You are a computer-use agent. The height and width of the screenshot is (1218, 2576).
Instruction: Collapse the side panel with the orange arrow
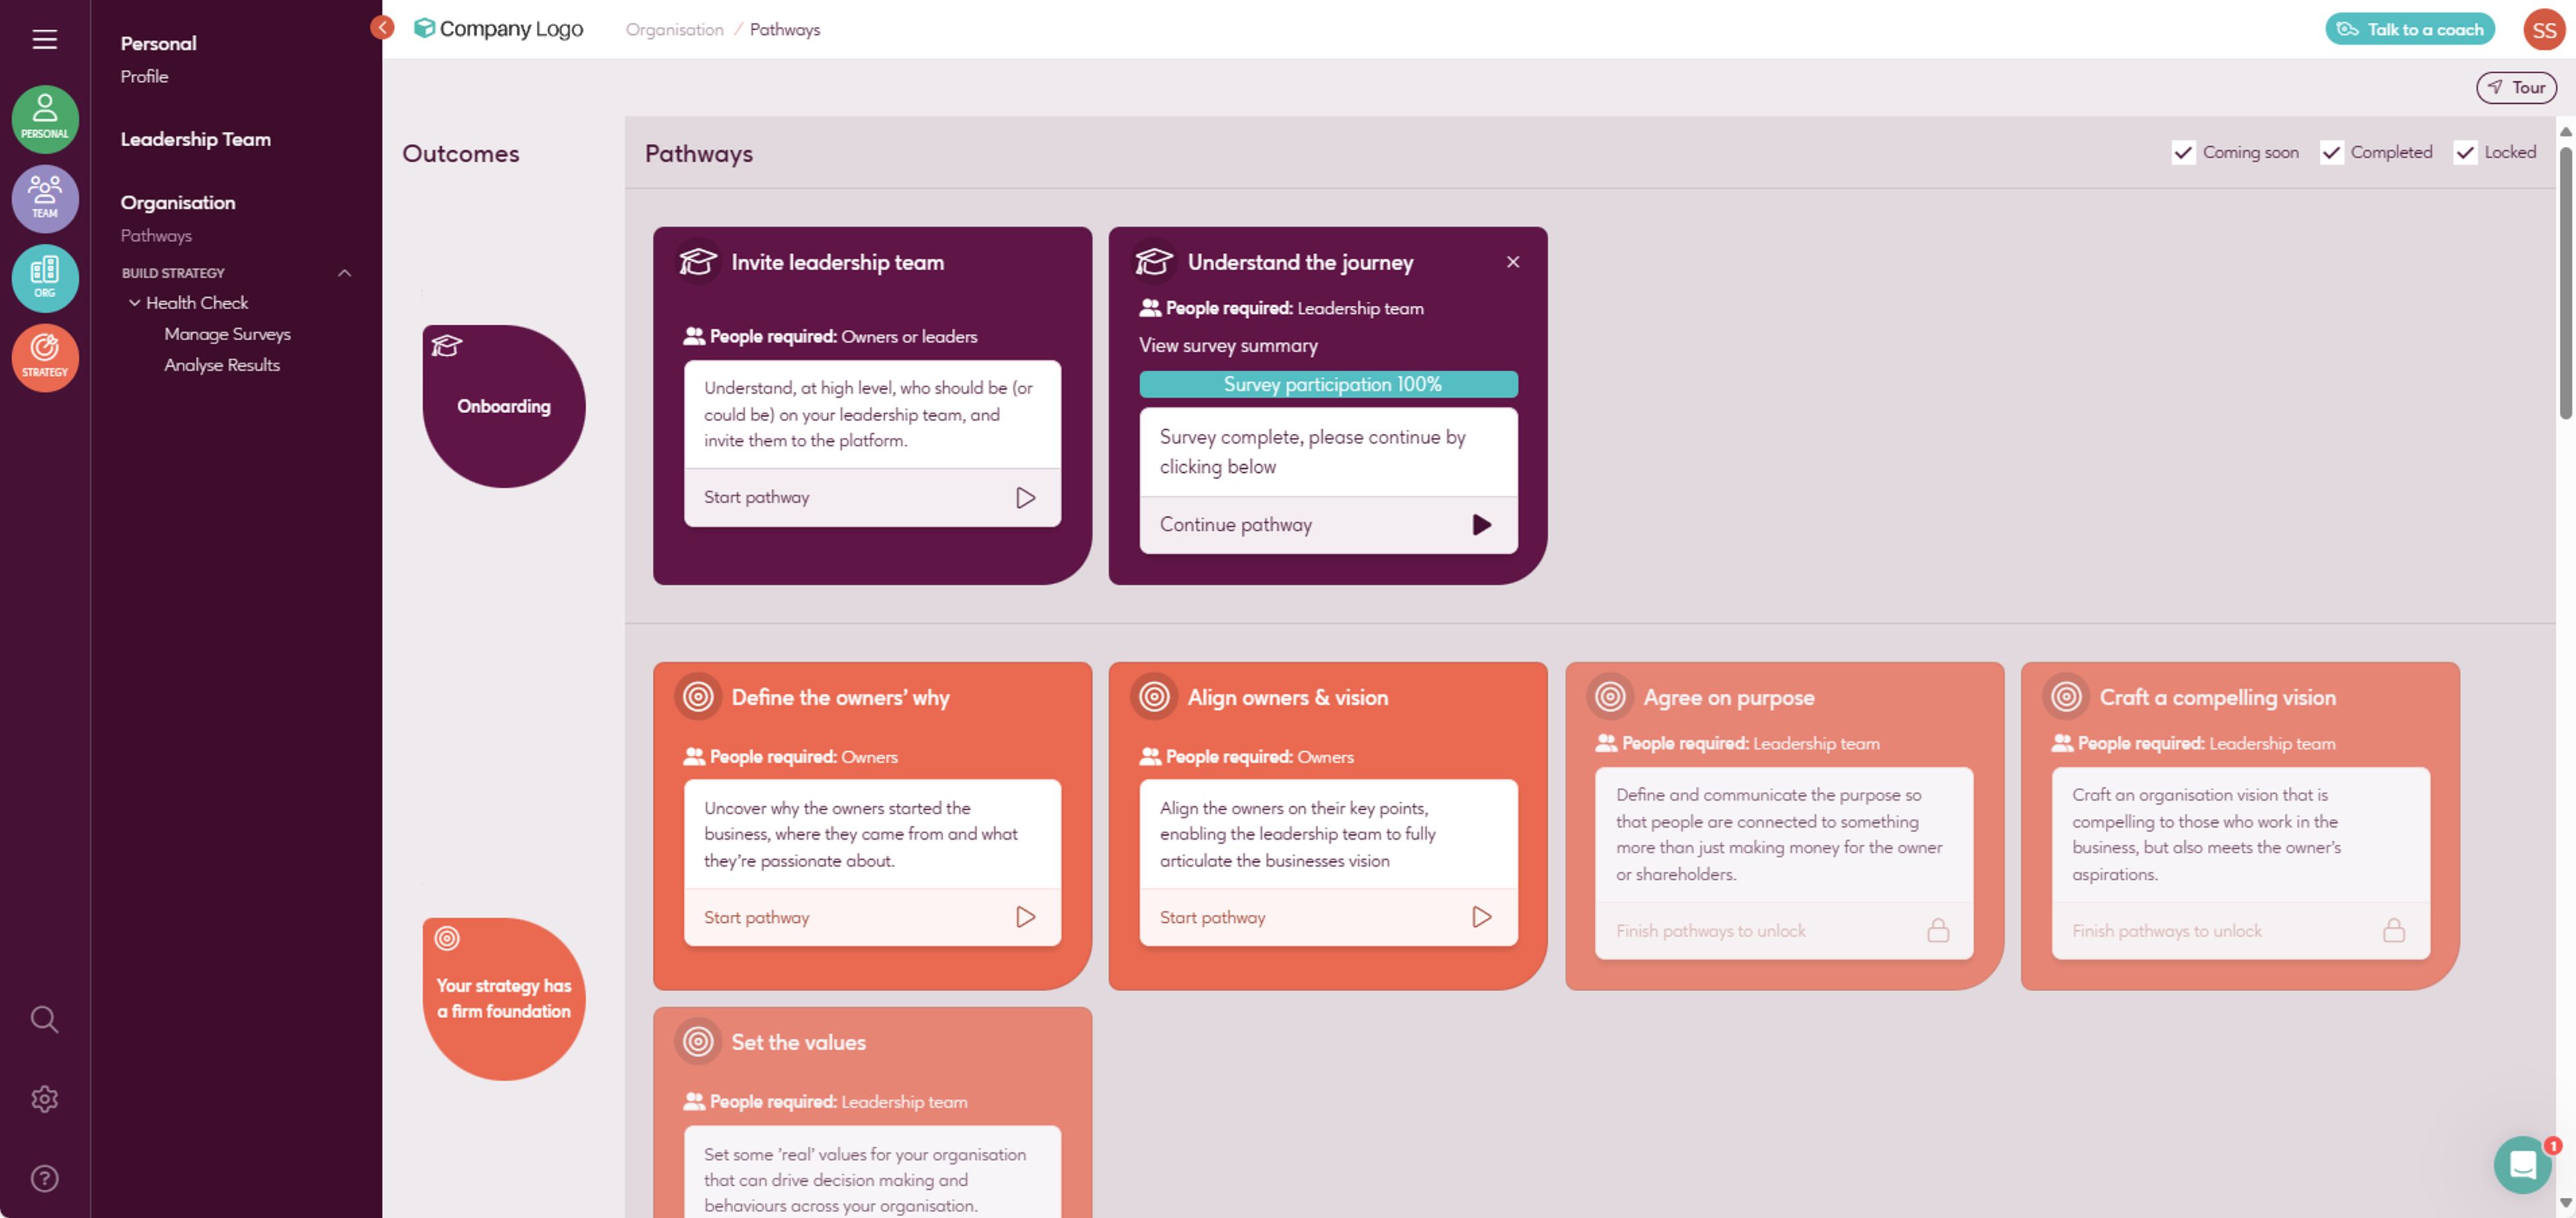382,27
